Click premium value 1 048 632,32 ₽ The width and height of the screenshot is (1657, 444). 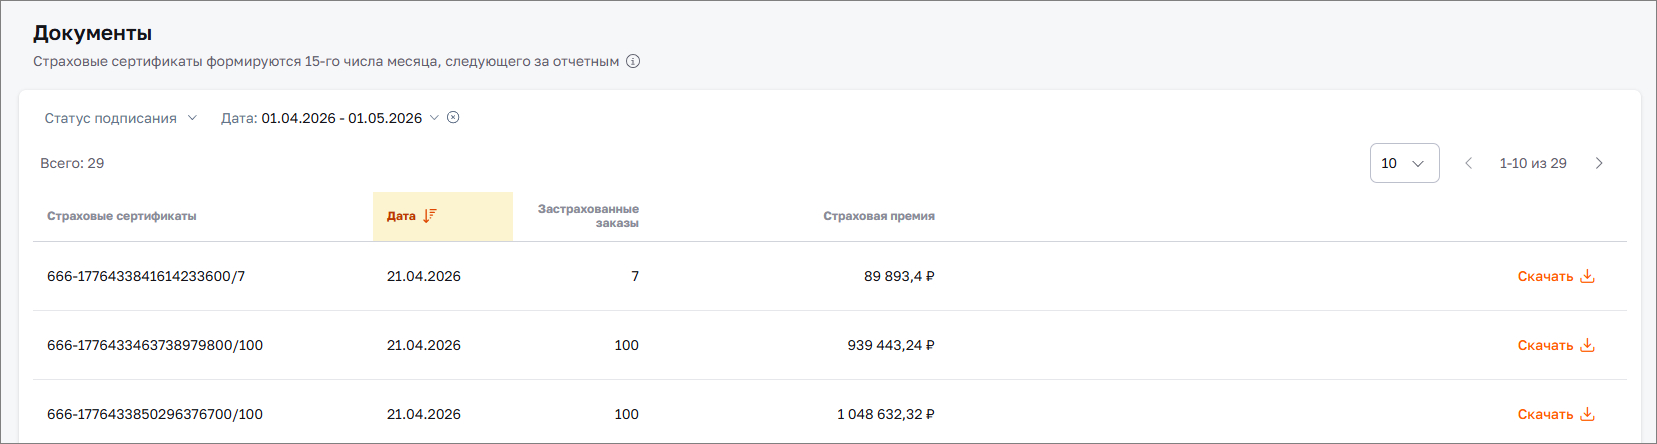coord(886,414)
